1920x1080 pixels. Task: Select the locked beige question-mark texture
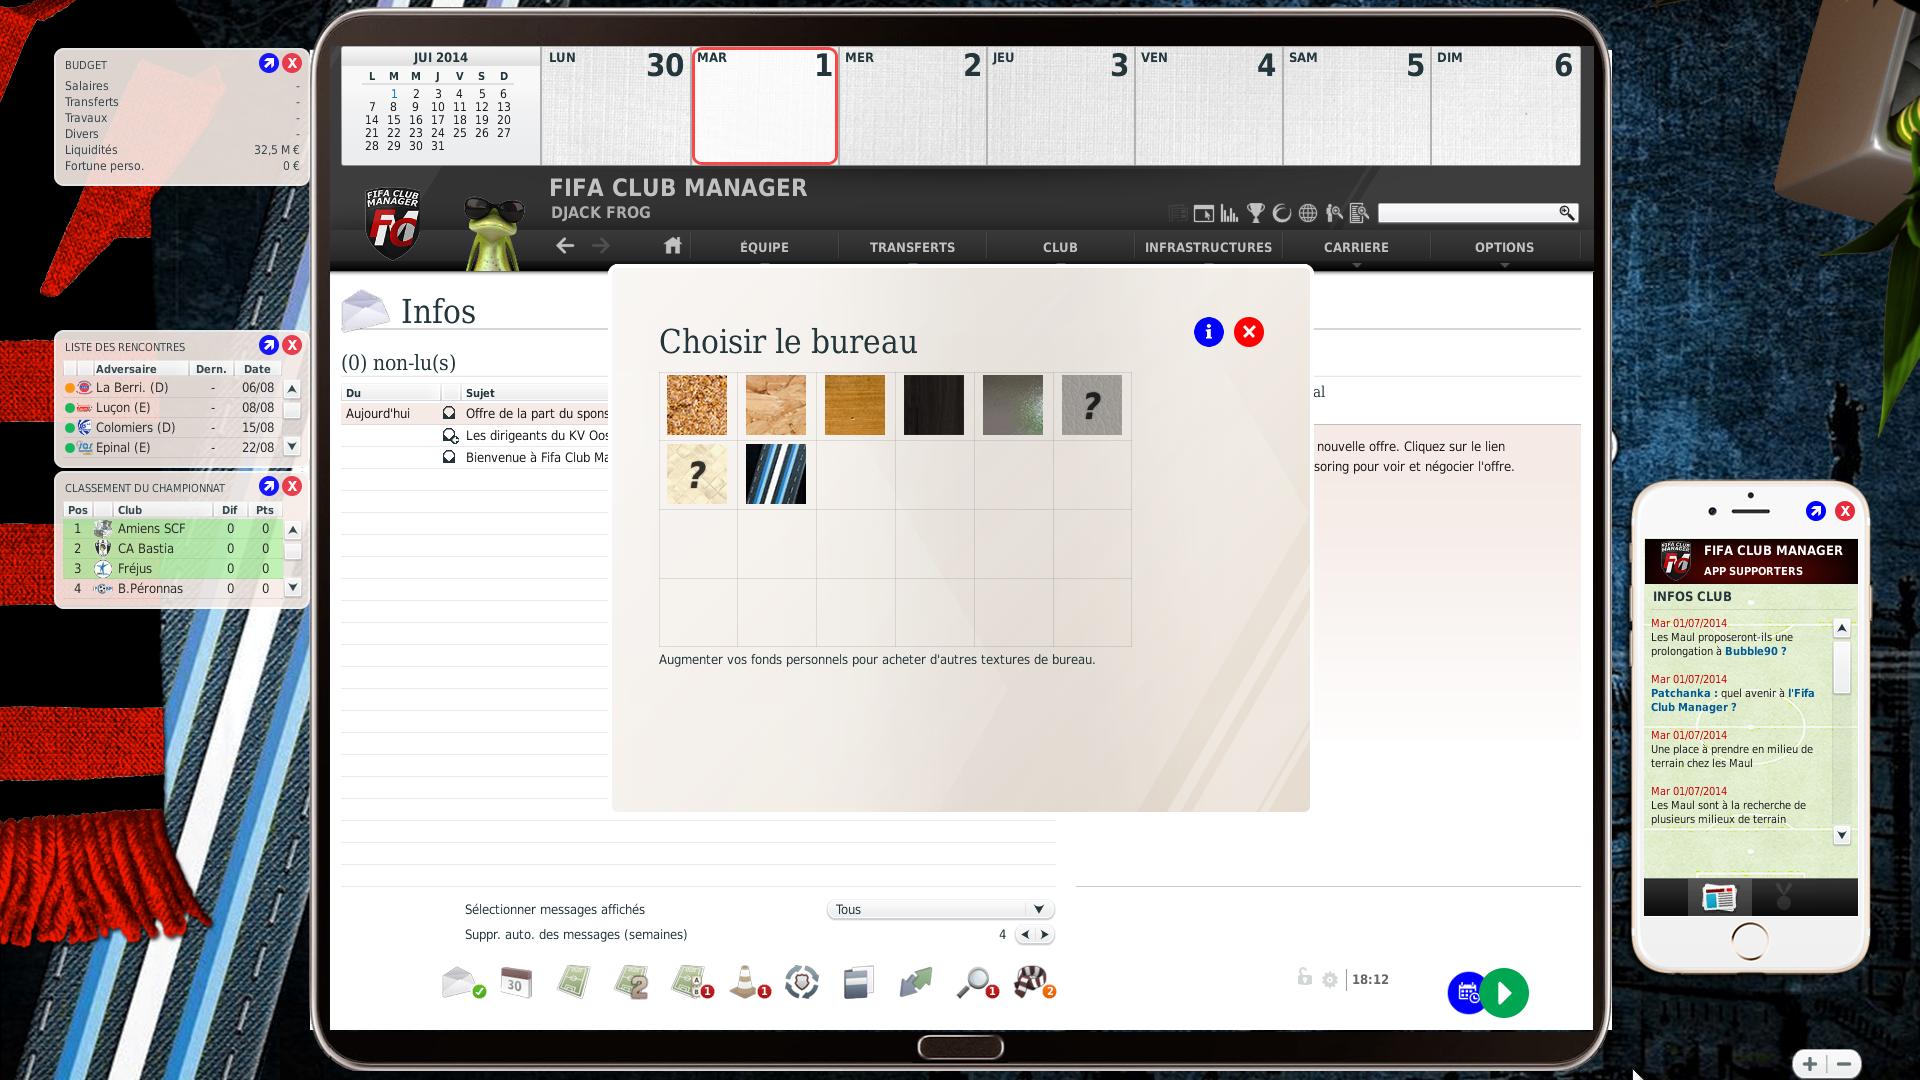coord(697,474)
